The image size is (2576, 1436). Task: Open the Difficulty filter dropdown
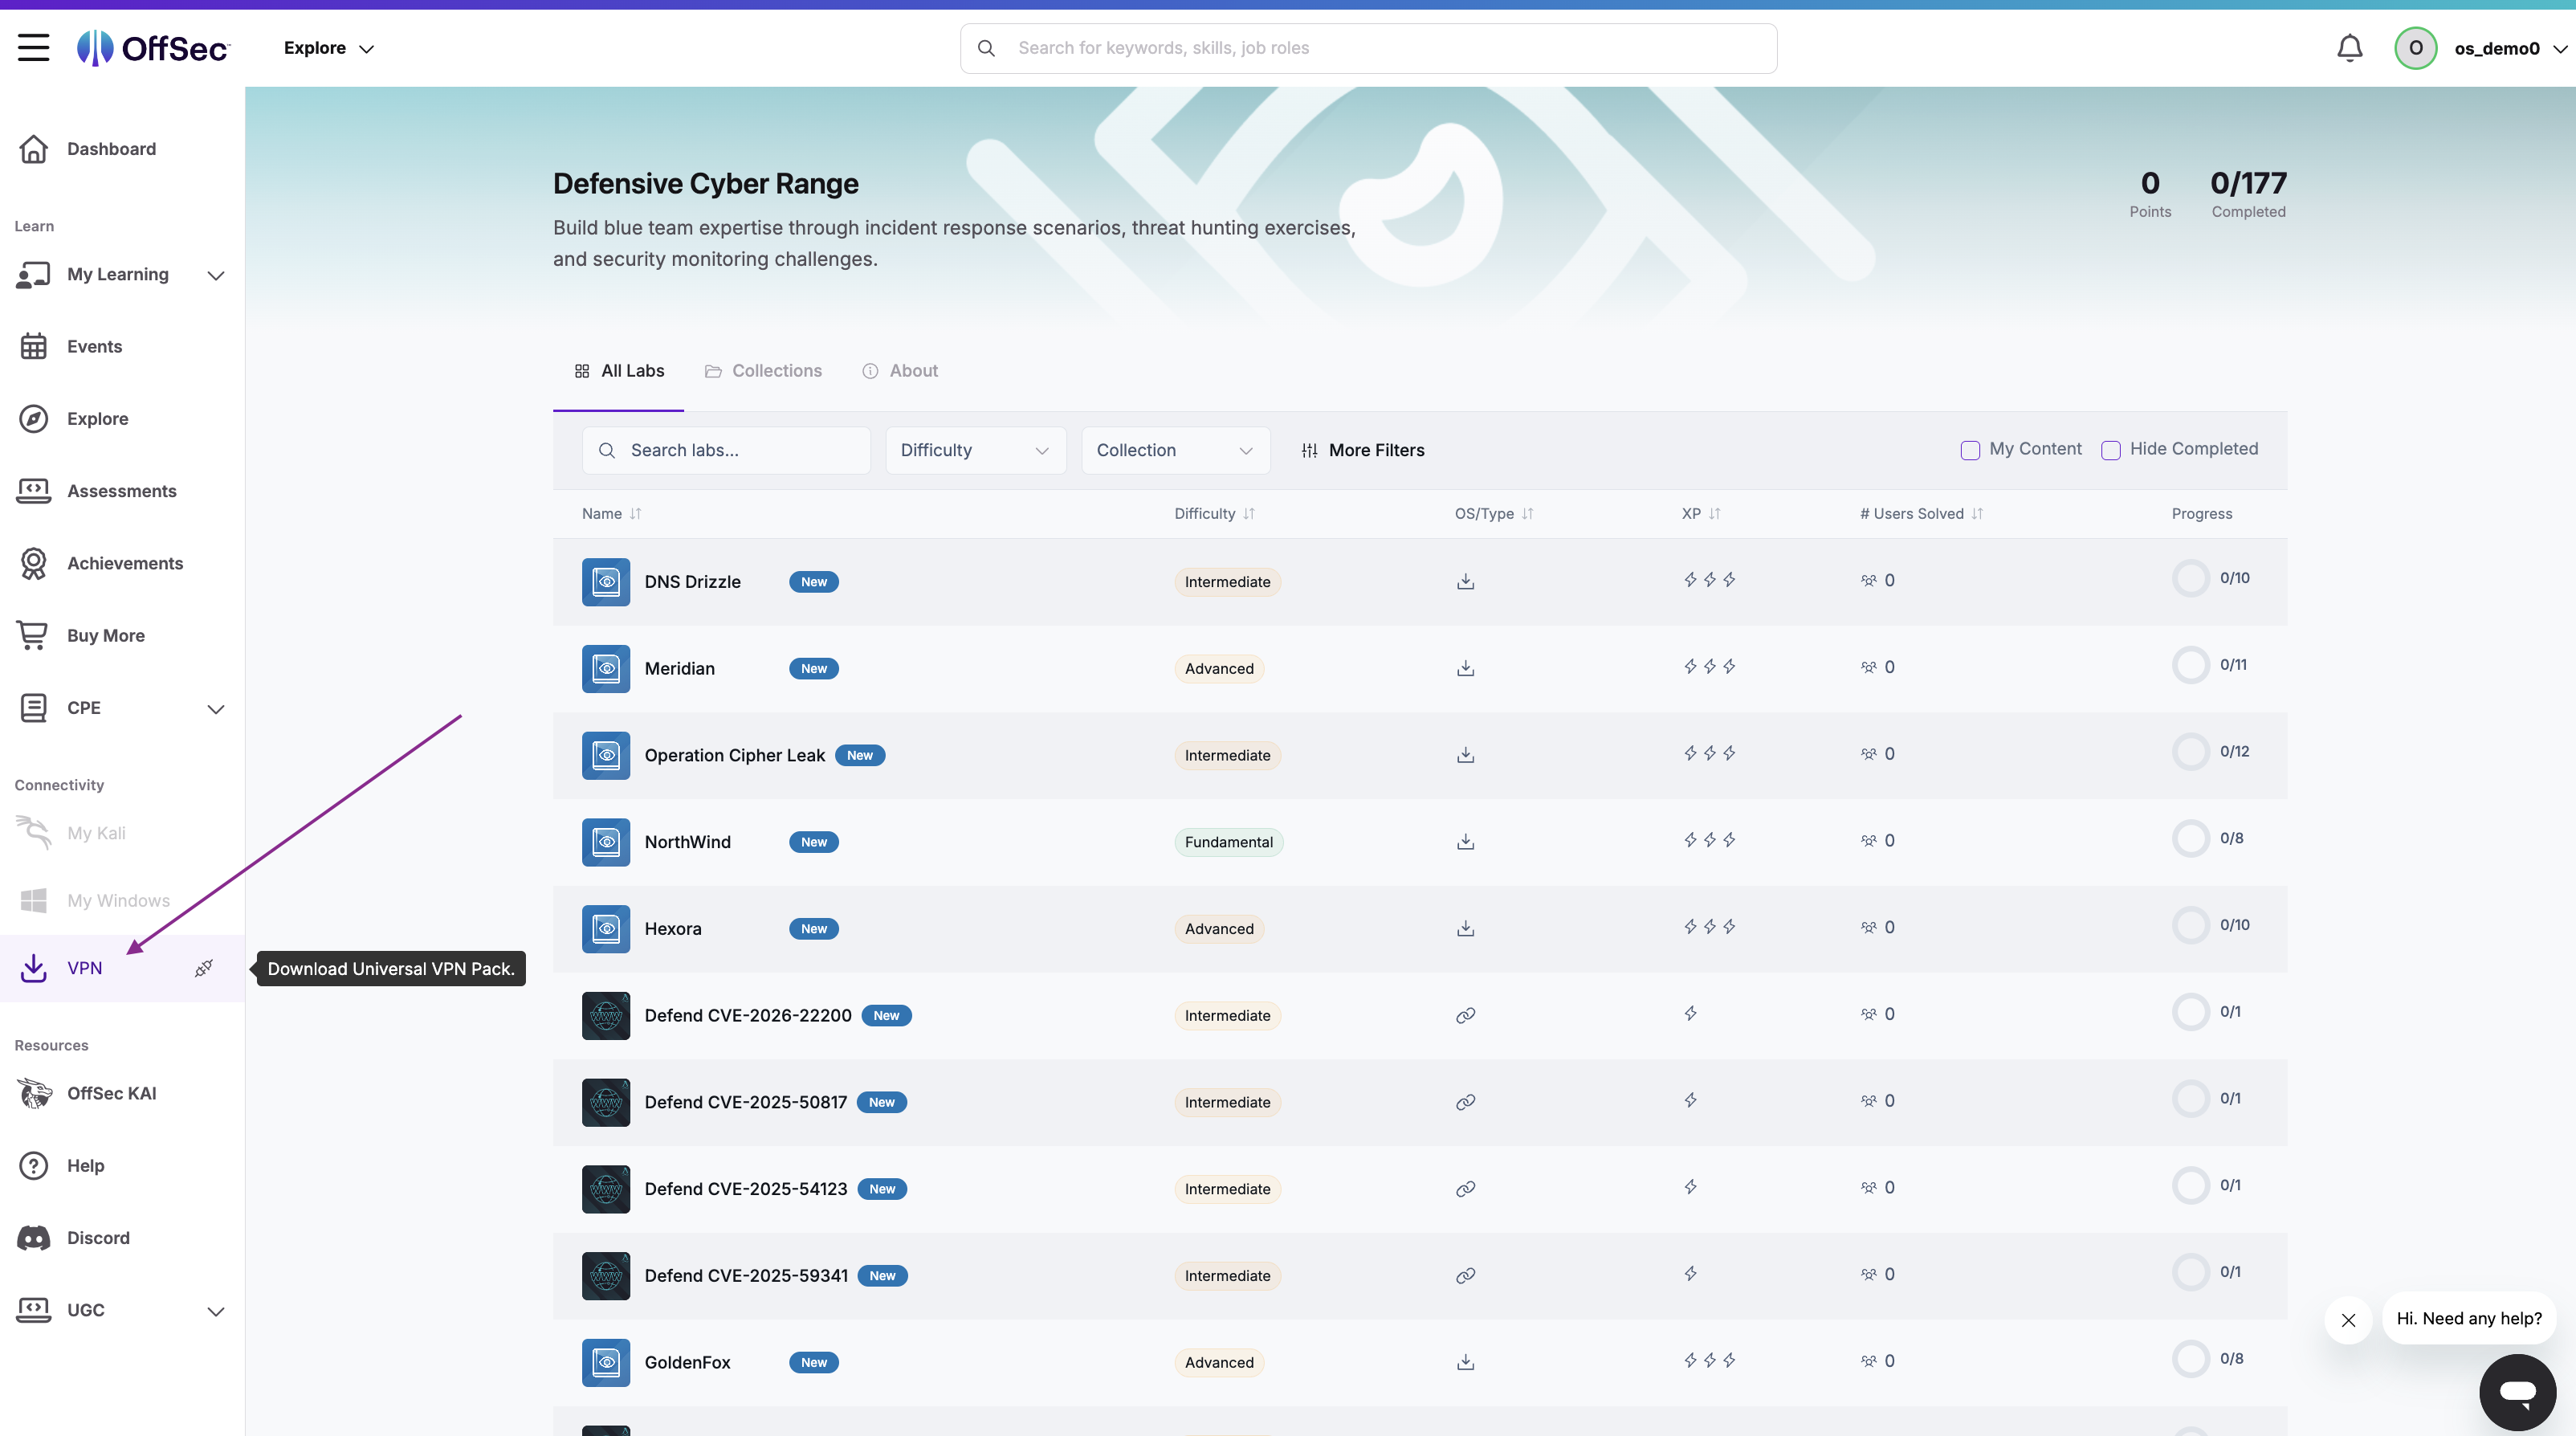(x=975, y=450)
